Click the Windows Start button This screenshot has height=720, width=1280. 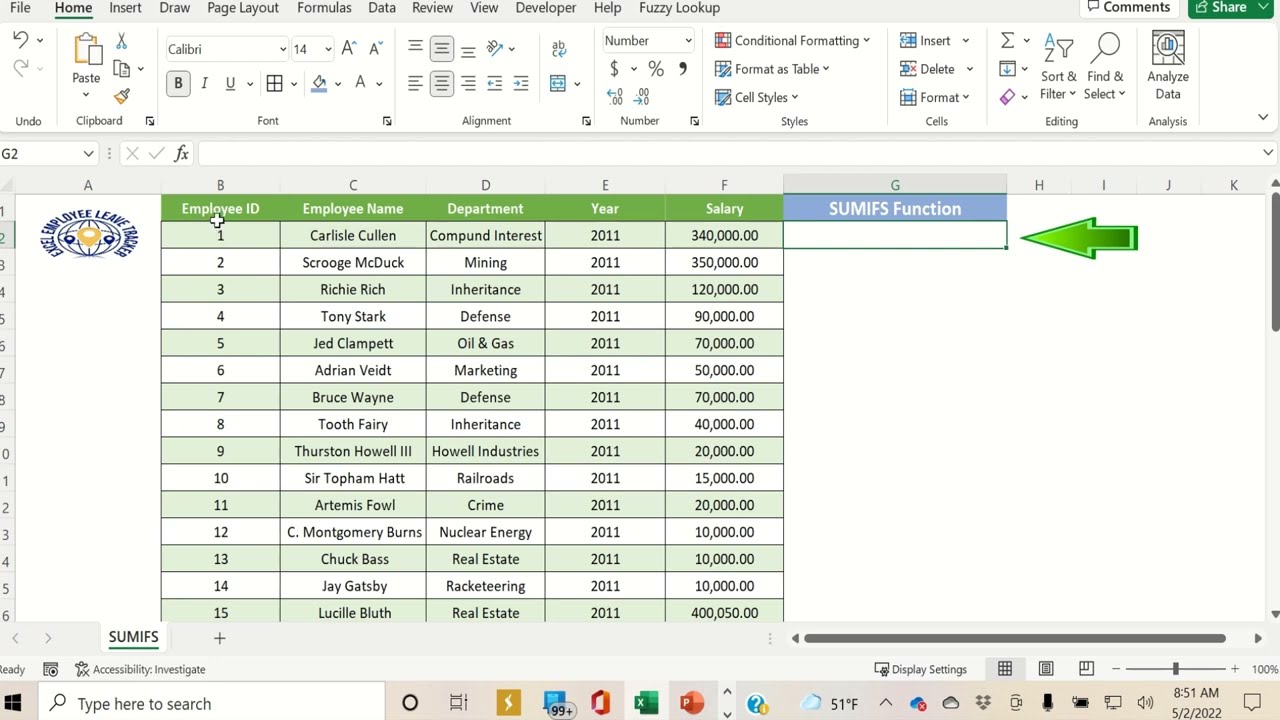point(13,704)
